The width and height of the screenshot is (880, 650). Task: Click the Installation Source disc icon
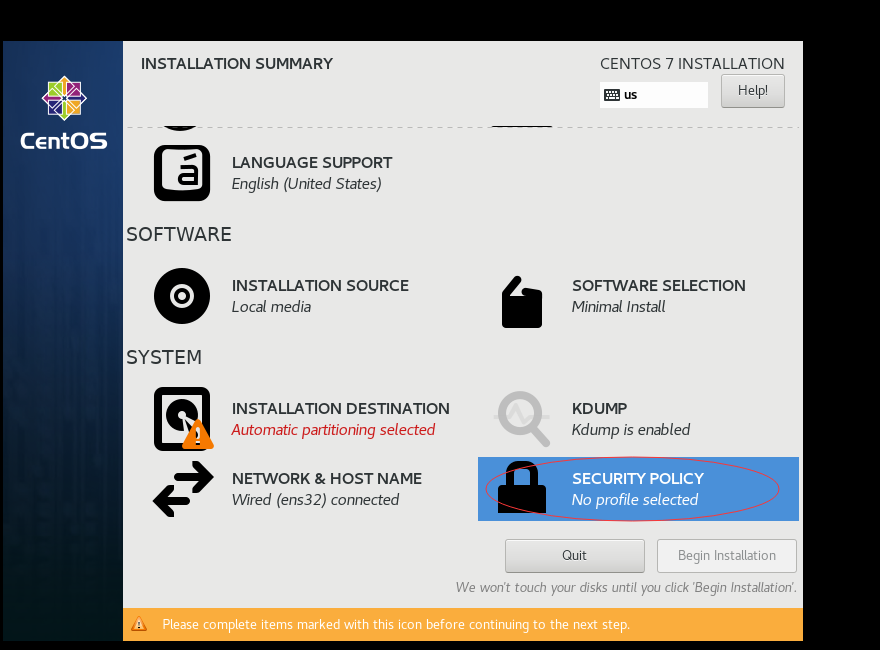[182, 296]
